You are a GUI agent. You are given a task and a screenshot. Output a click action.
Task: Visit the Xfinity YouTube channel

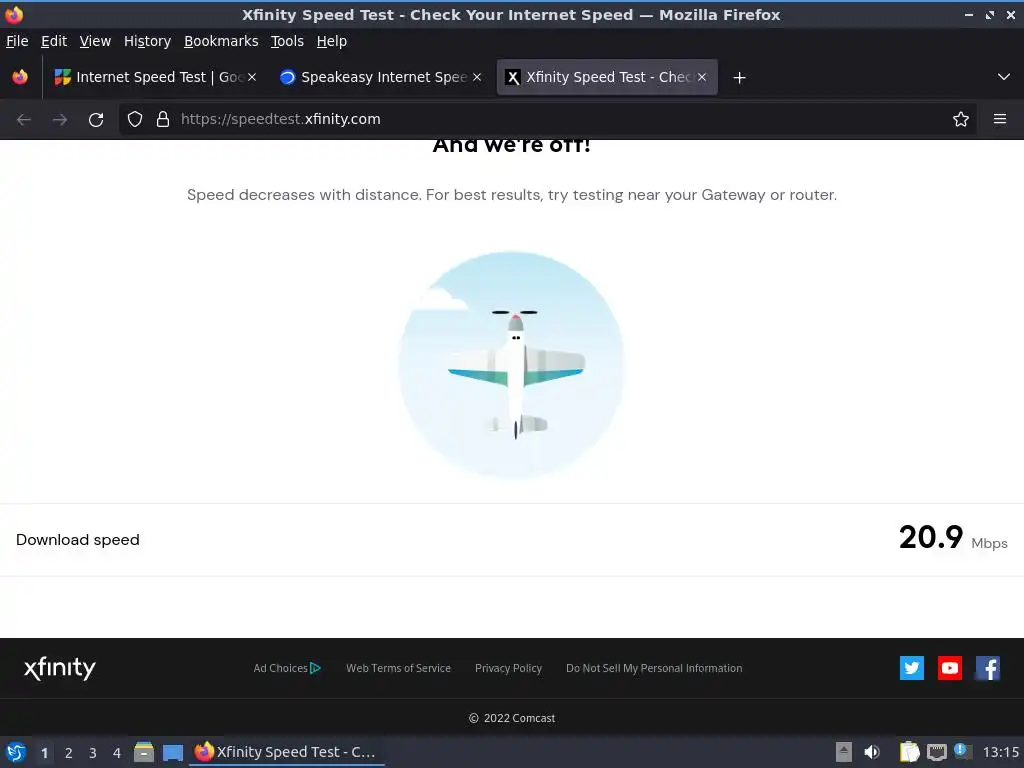point(950,668)
